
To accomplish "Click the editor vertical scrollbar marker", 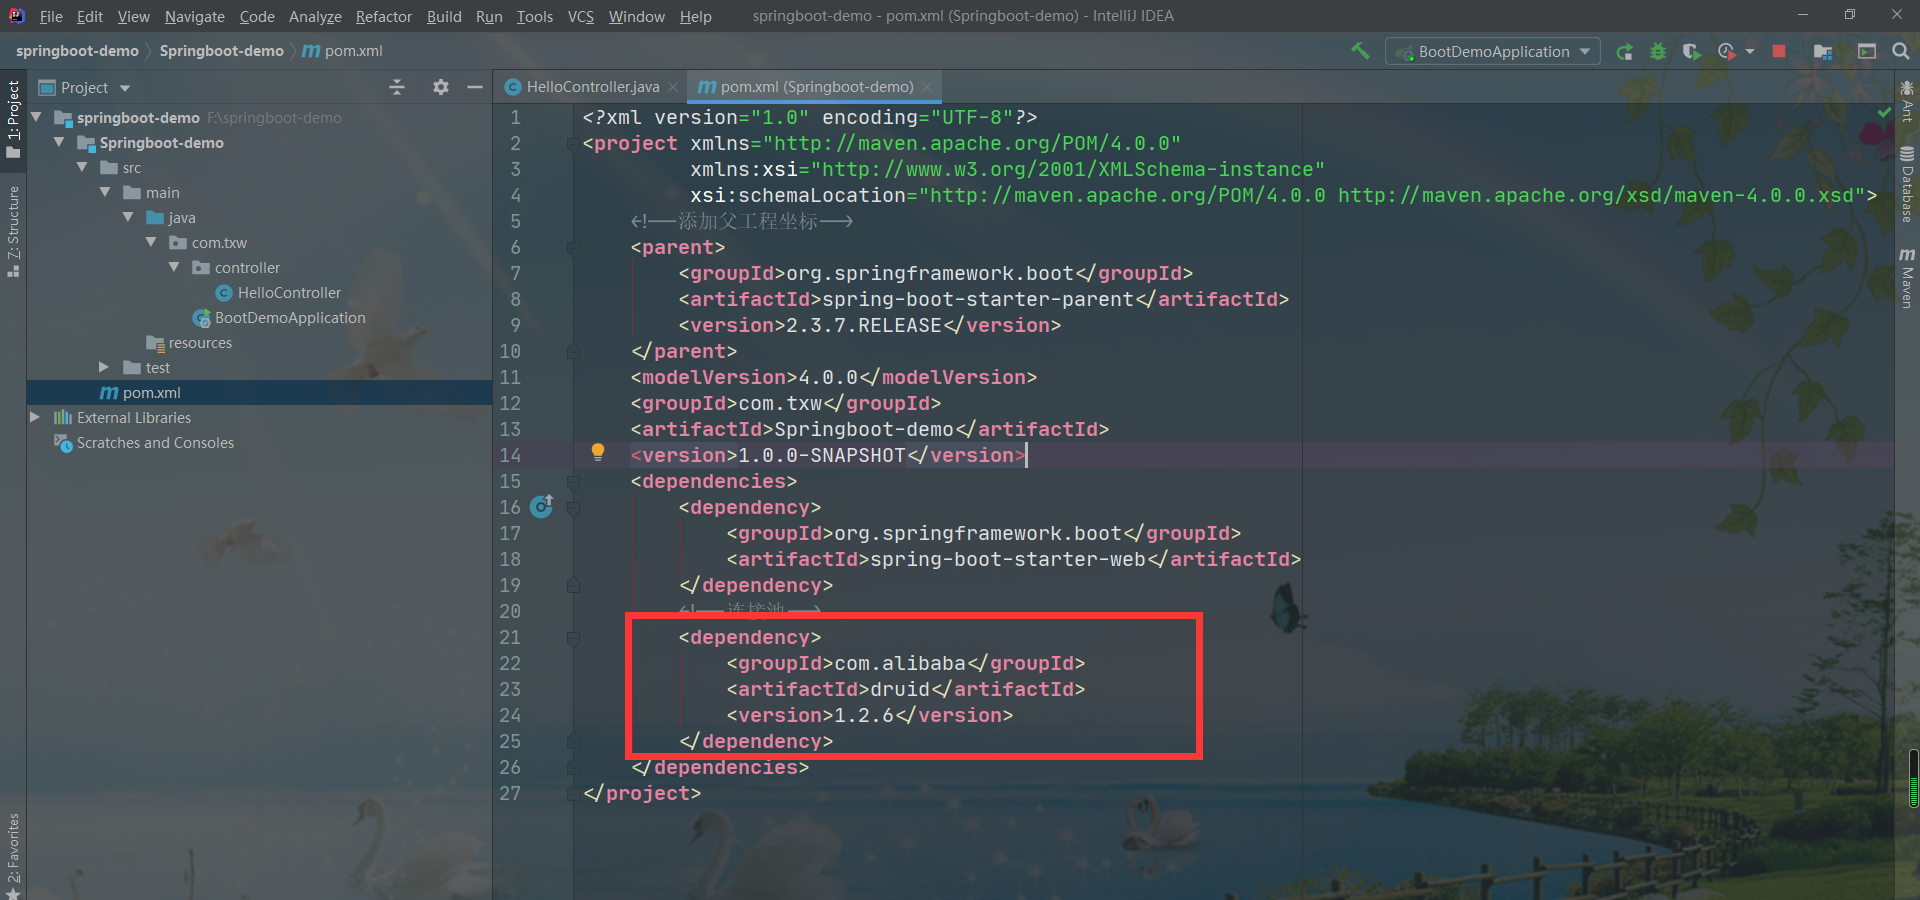I will pyautogui.click(x=1913, y=778).
